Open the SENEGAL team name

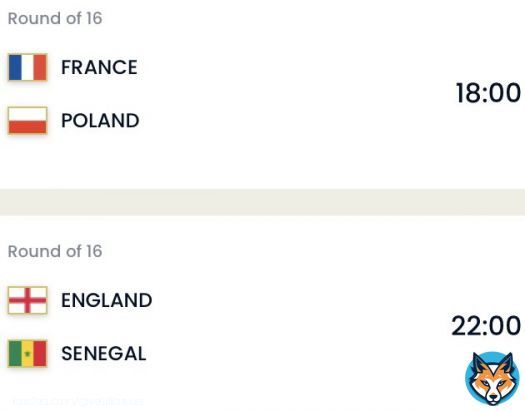[x=104, y=353]
